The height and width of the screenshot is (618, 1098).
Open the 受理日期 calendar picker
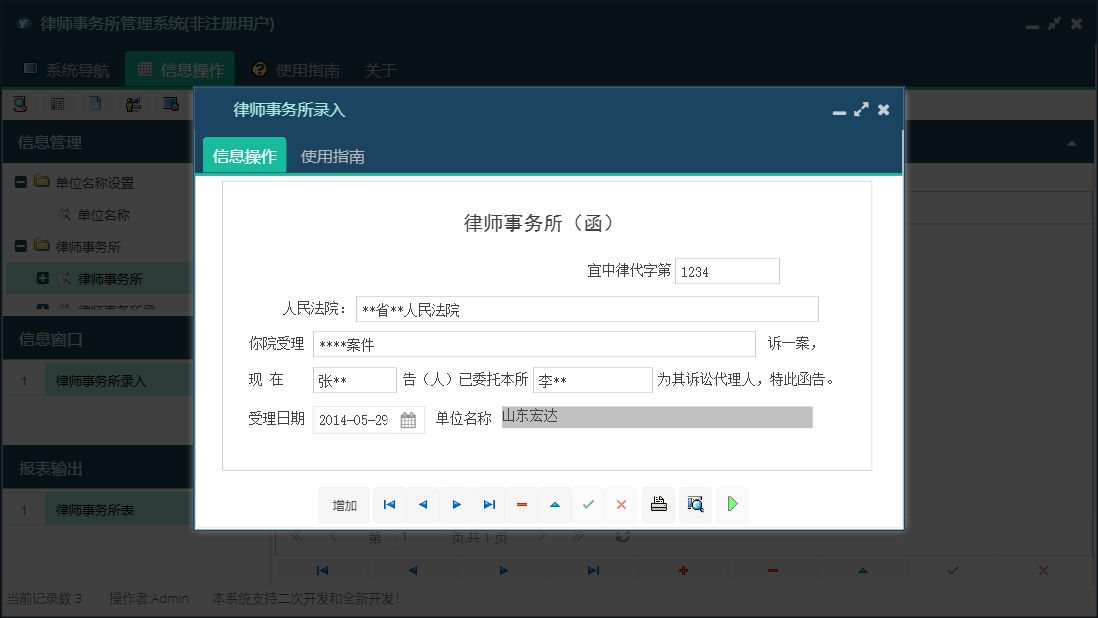coord(409,420)
